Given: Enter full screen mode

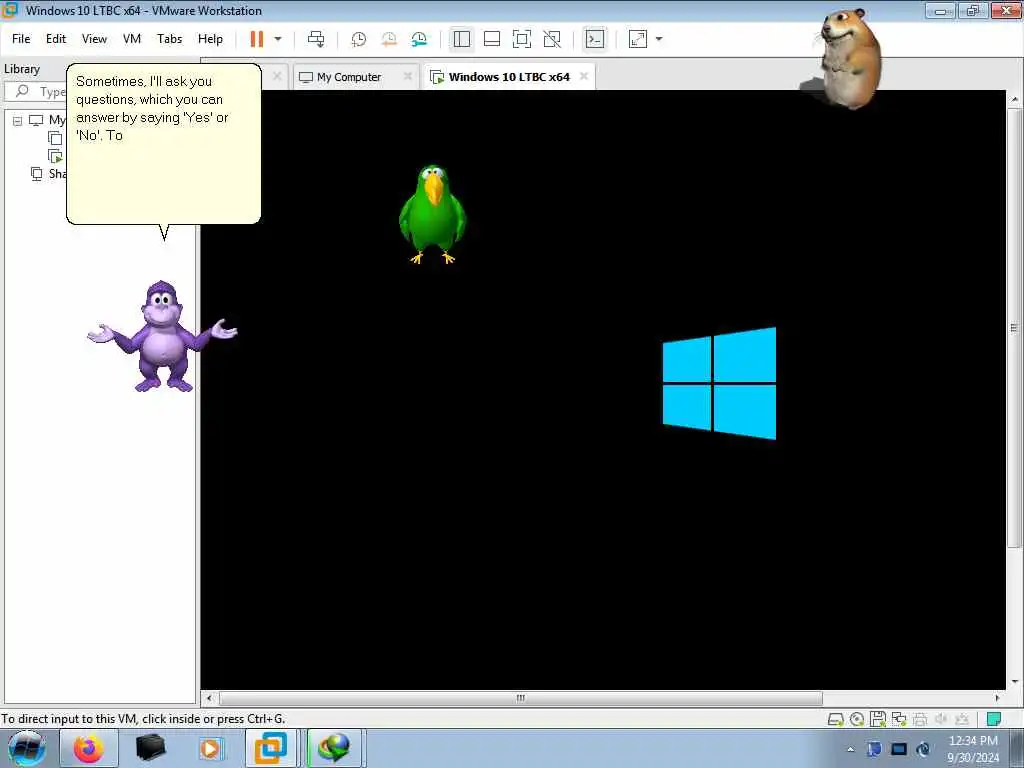Looking at the screenshot, I should (x=522, y=39).
